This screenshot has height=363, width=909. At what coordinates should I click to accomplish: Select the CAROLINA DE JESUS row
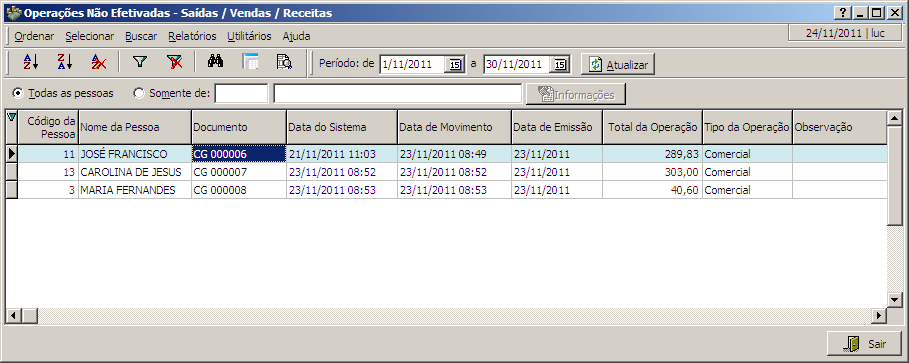click(446, 172)
